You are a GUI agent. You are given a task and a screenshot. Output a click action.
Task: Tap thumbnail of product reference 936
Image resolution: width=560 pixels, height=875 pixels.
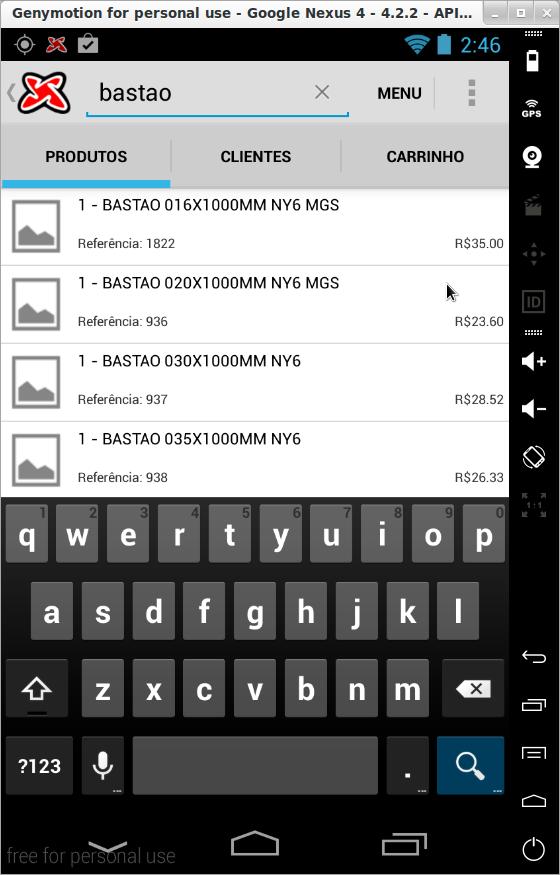point(36,305)
